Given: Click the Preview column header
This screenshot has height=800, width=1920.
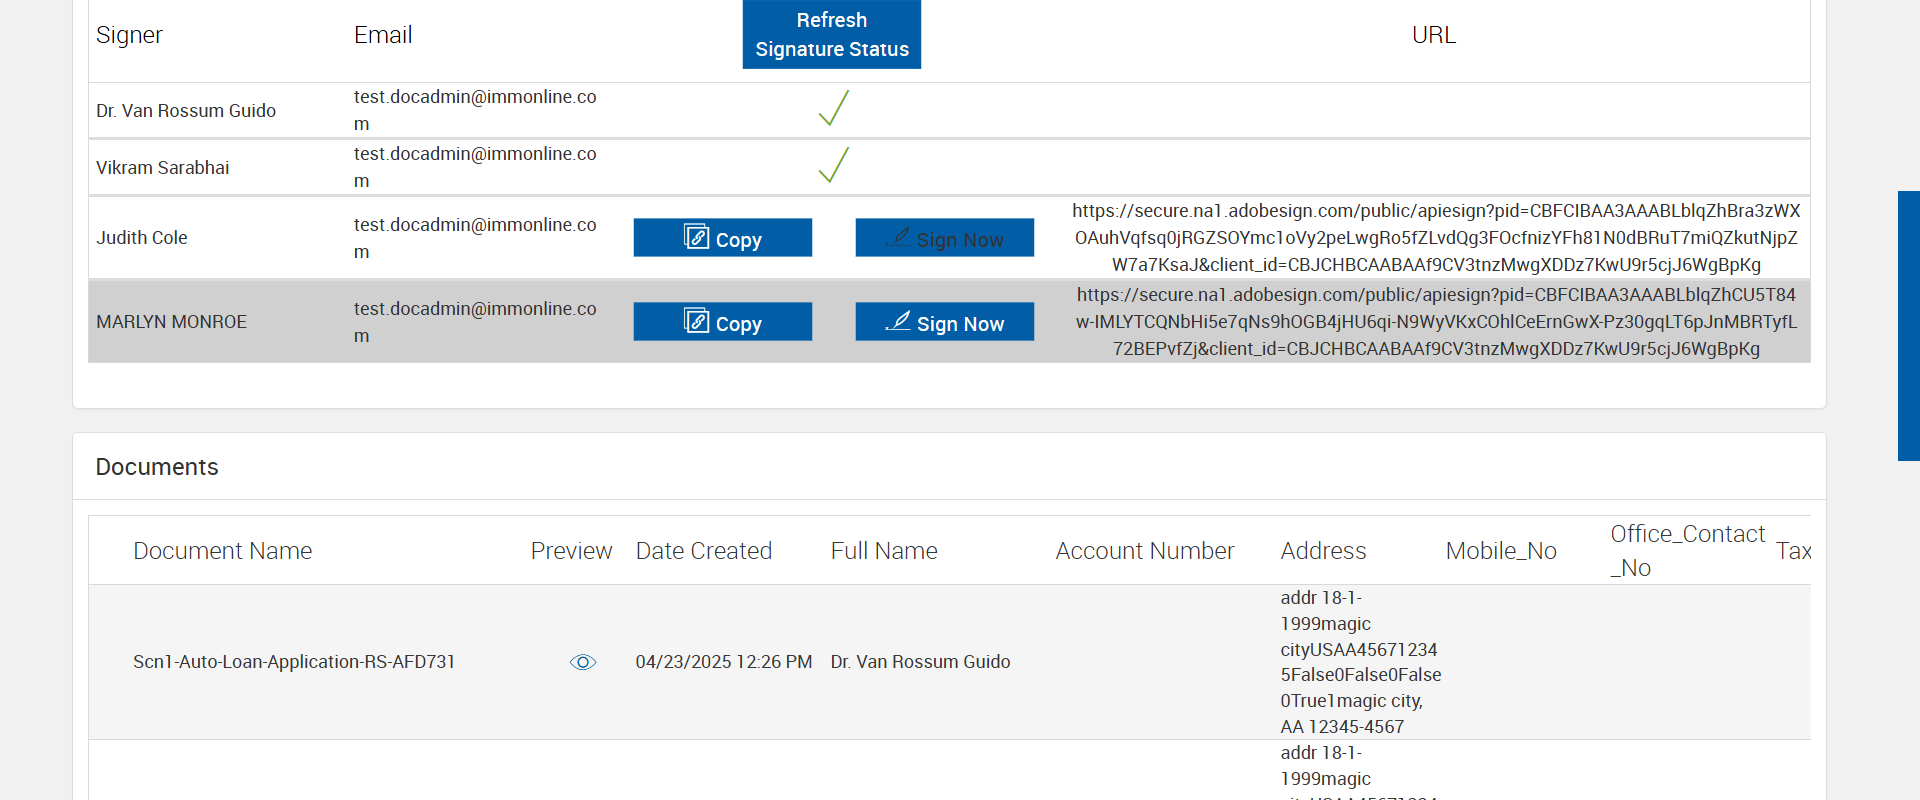Looking at the screenshot, I should [571, 551].
